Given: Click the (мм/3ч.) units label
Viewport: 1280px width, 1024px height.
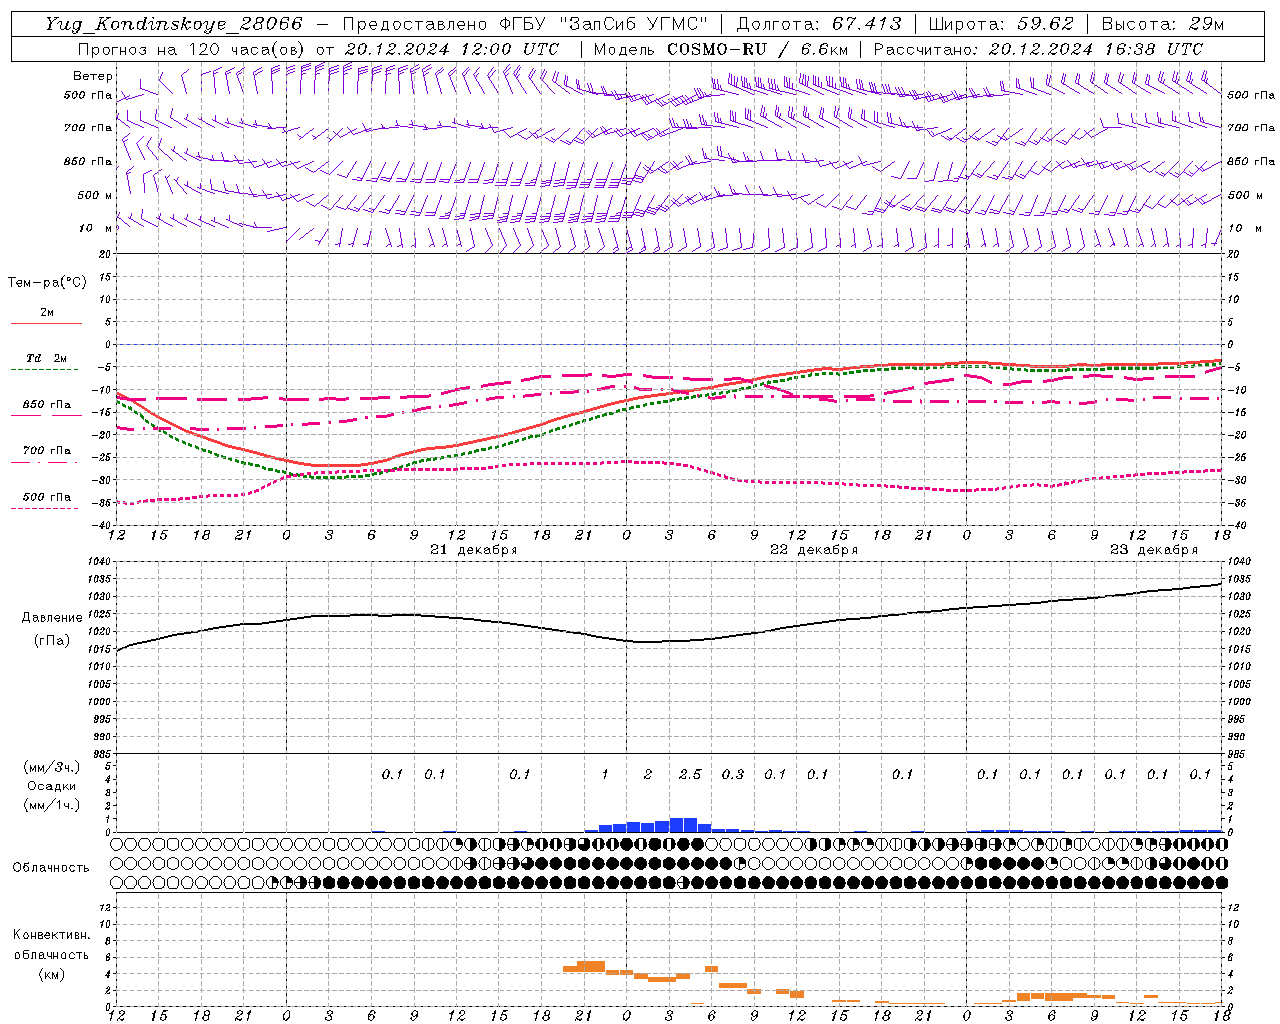Looking at the screenshot, I should [52, 767].
